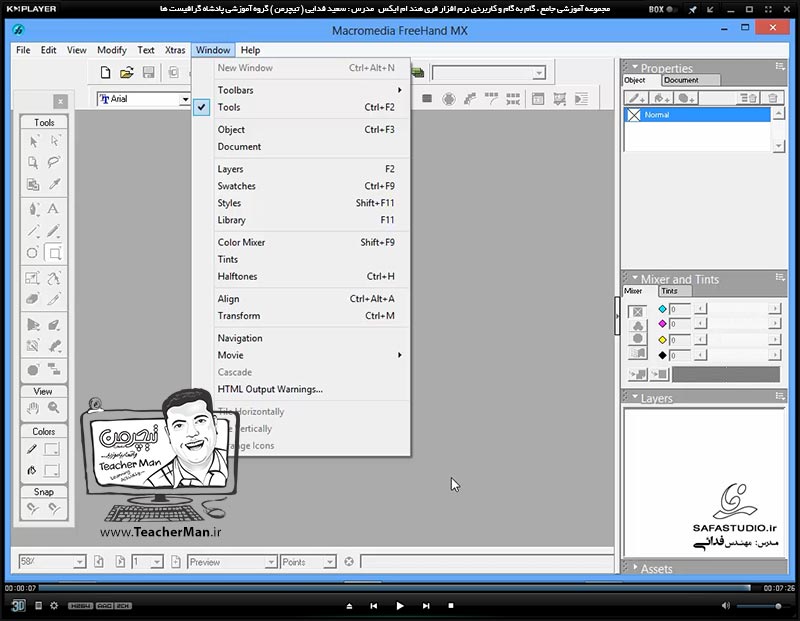
Task: Click the Add Fill button in Properties
Action: coord(662,98)
